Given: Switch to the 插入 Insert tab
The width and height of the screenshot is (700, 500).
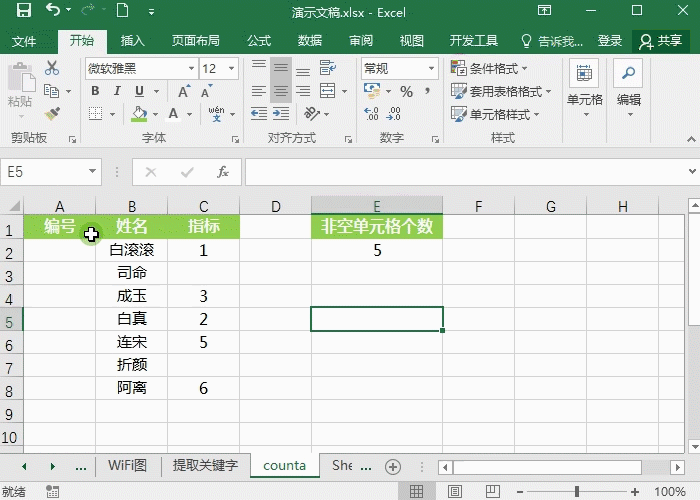Looking at the screenshot, I should (x=133, y=41).
